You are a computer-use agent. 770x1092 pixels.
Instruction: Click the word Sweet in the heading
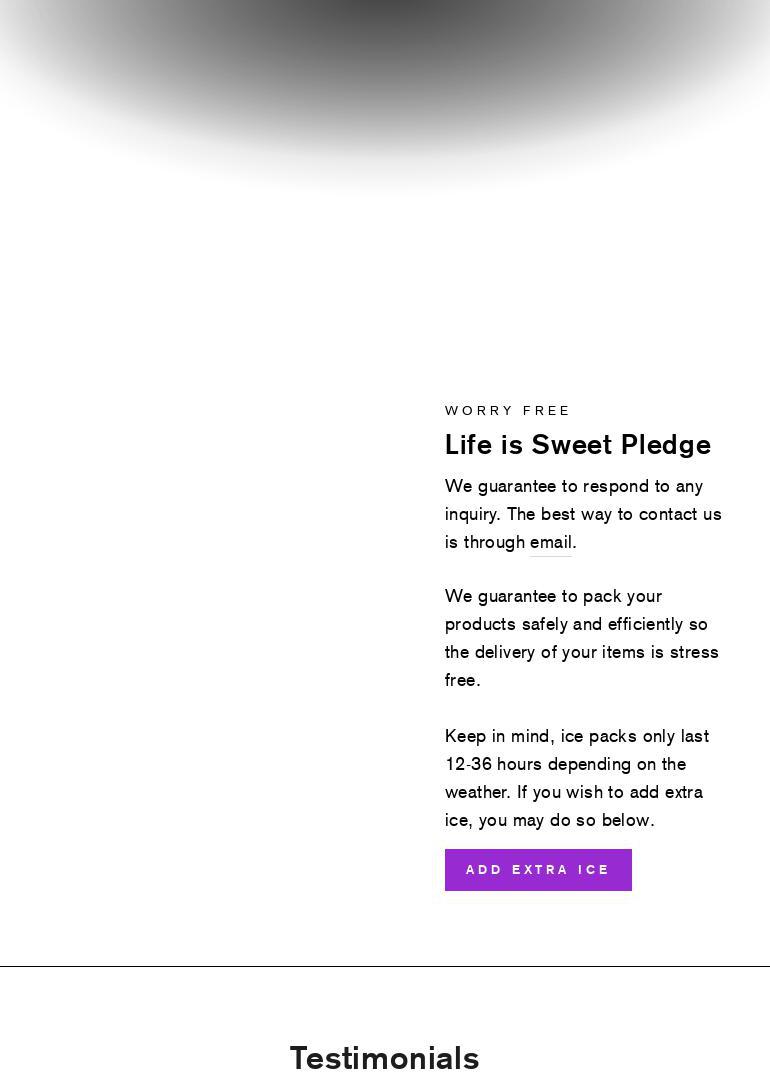571,445
